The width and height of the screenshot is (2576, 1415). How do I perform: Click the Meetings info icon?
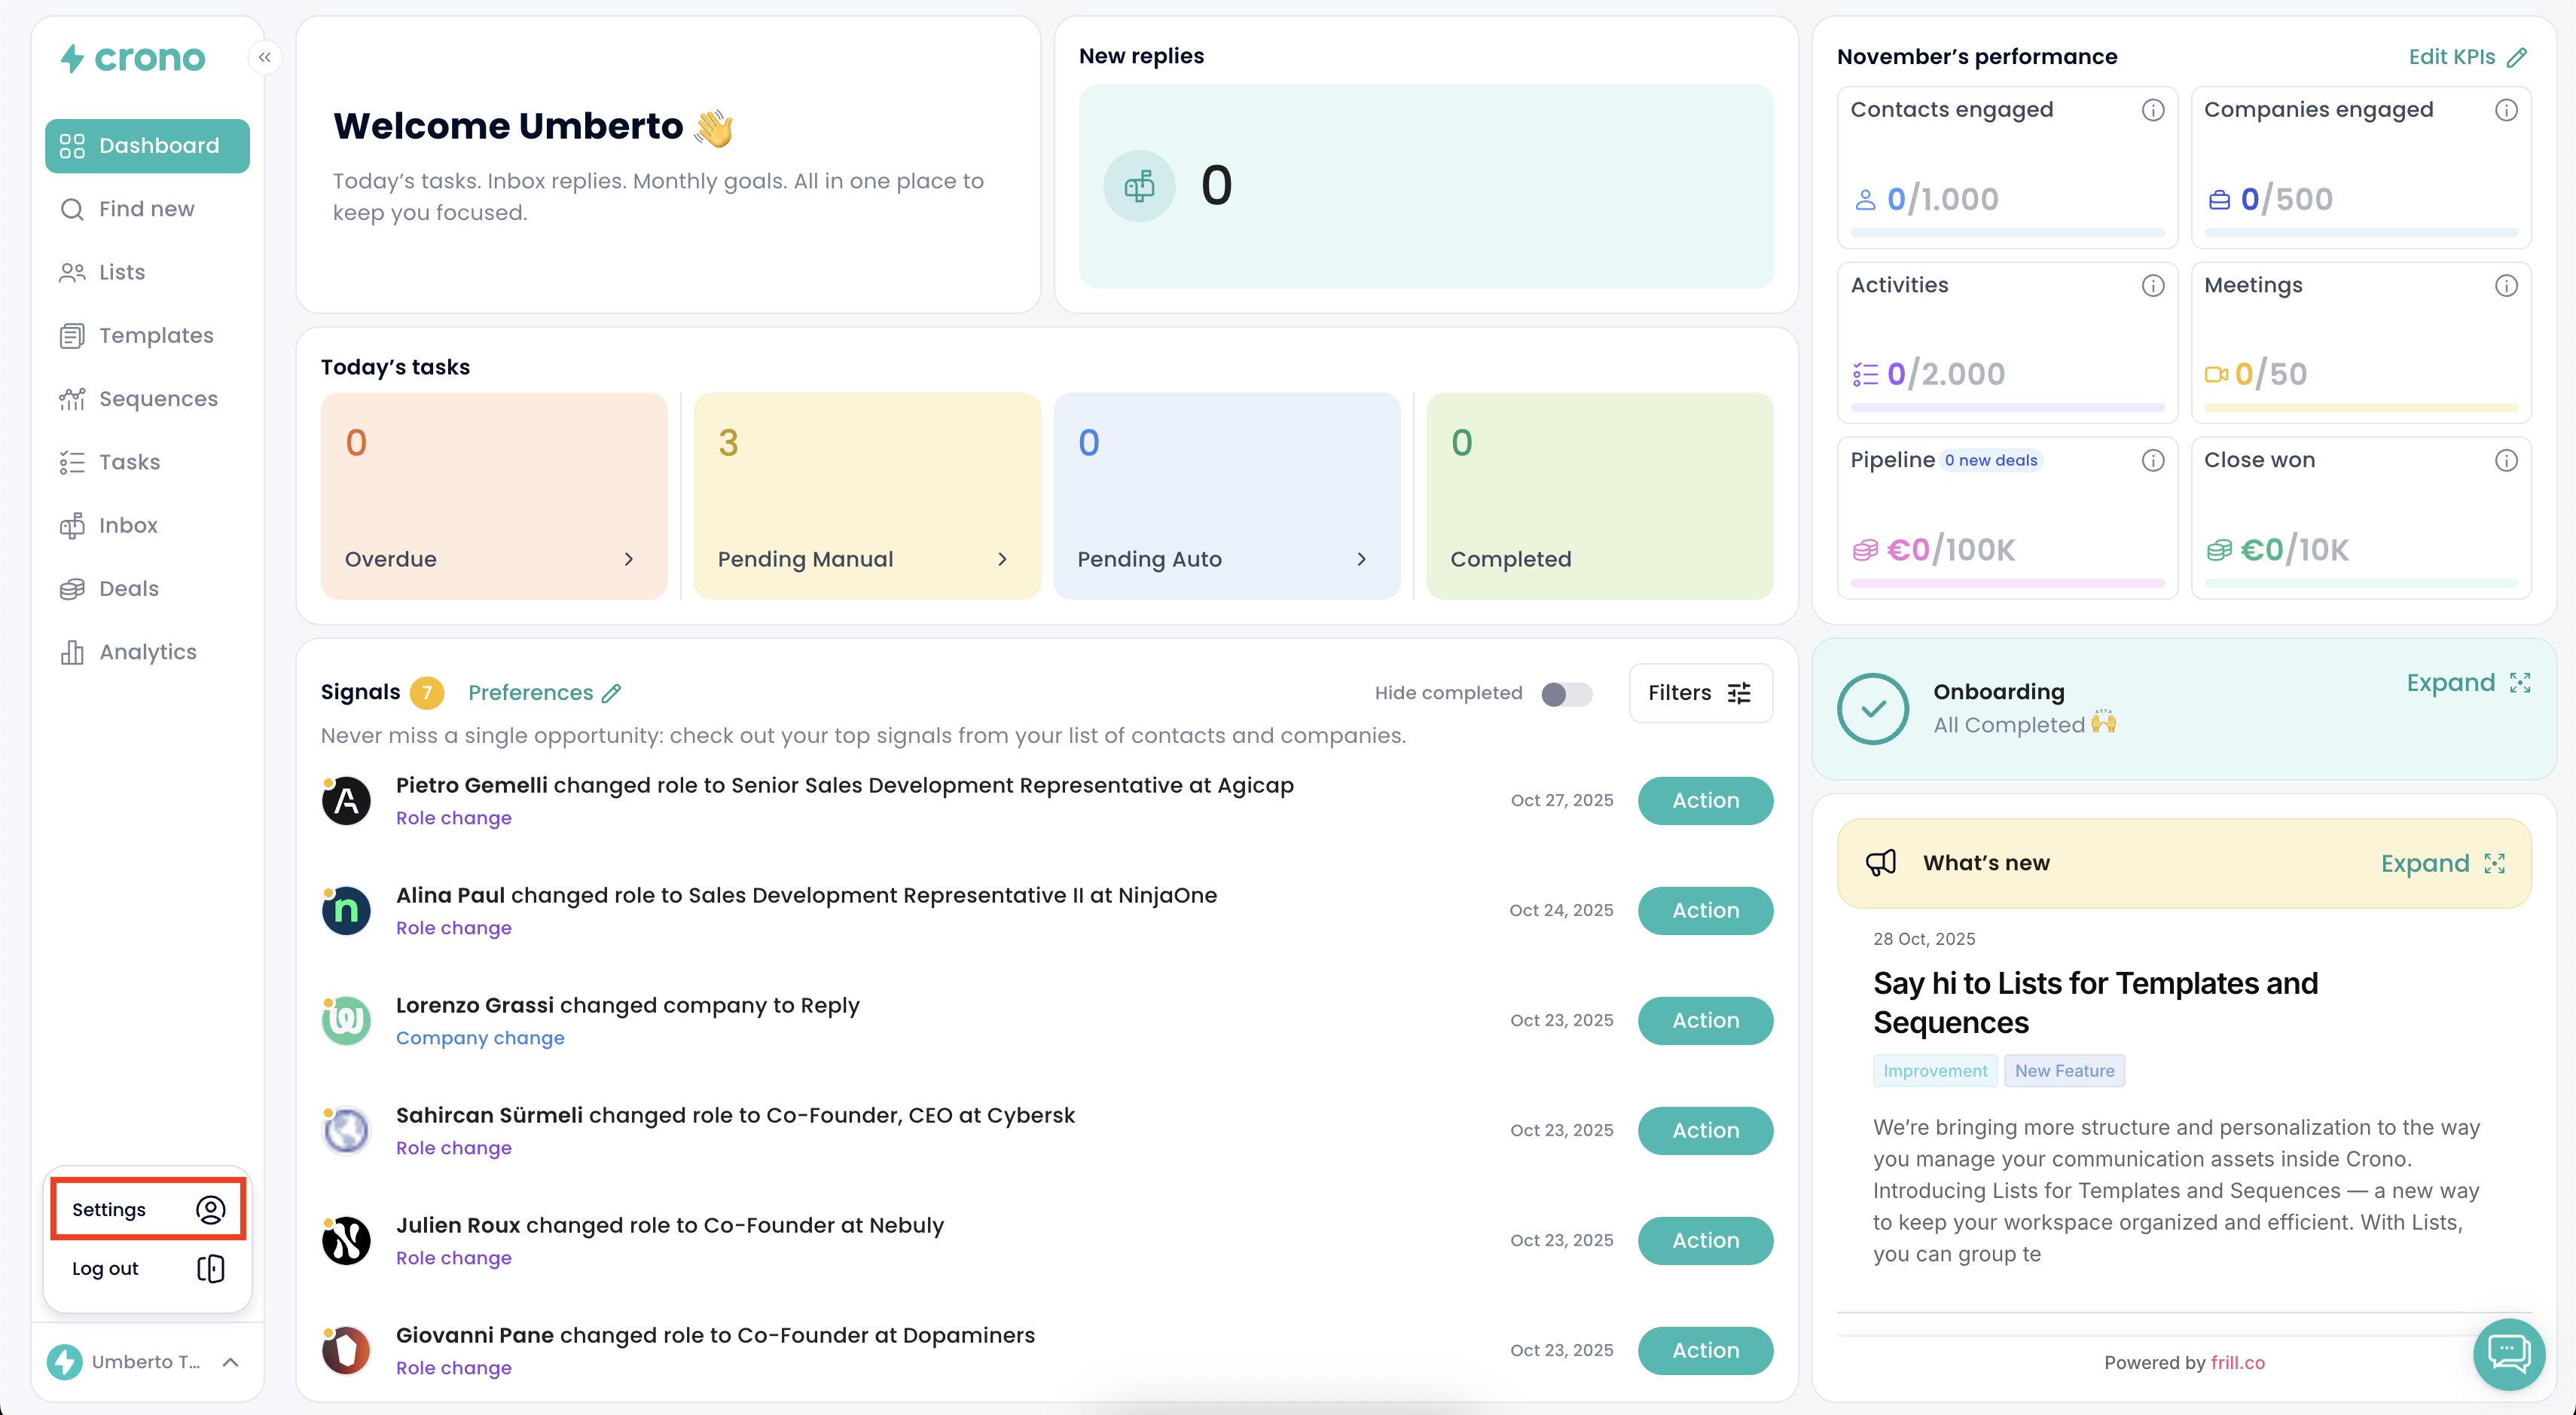tap(2505, 286)
